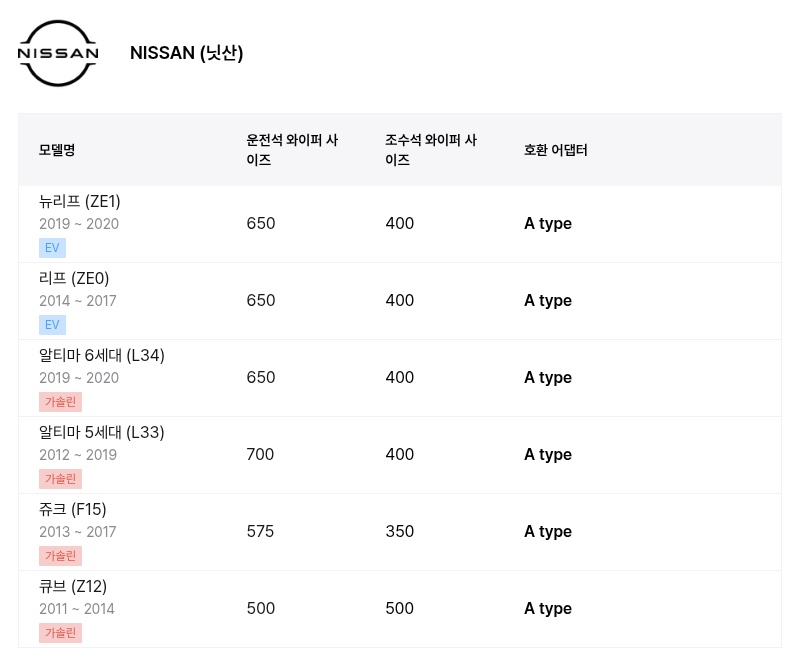Click the 가솔린 badge under 쥬크 (F15)
The height and width of the screenshot is (661, 800).
pyautogui.click(x=60, y=556)
